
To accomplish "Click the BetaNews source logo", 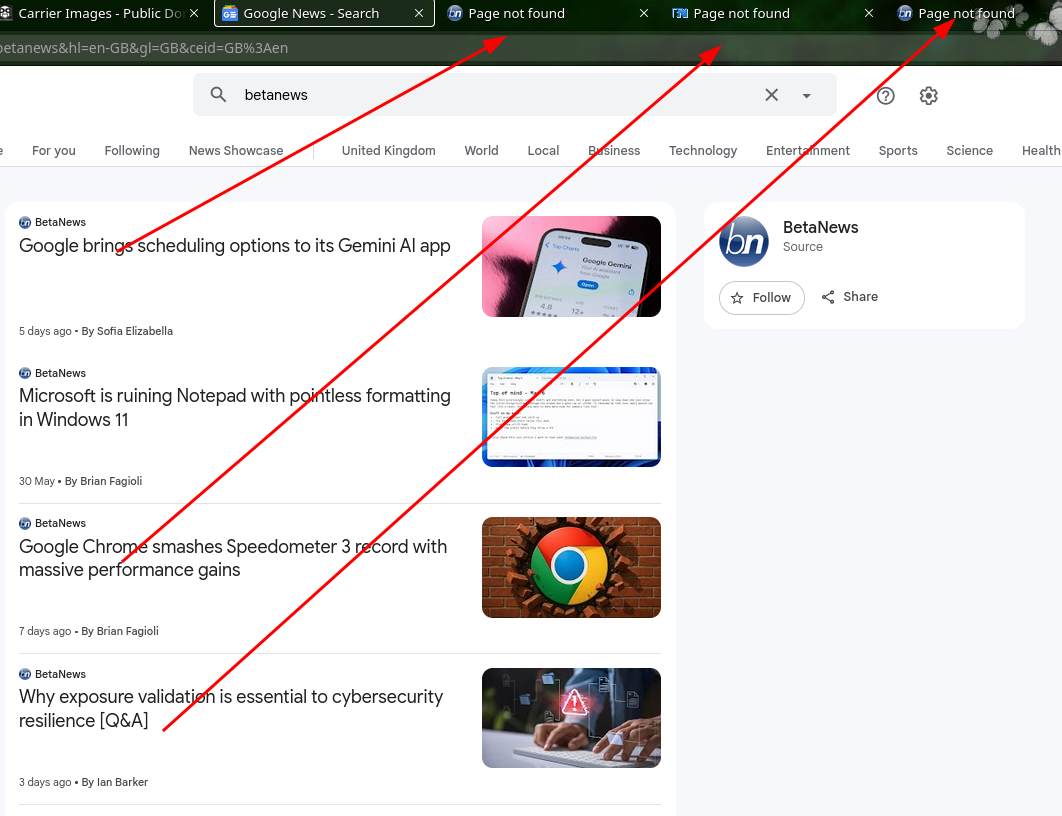I will click(x=744, y=241).
